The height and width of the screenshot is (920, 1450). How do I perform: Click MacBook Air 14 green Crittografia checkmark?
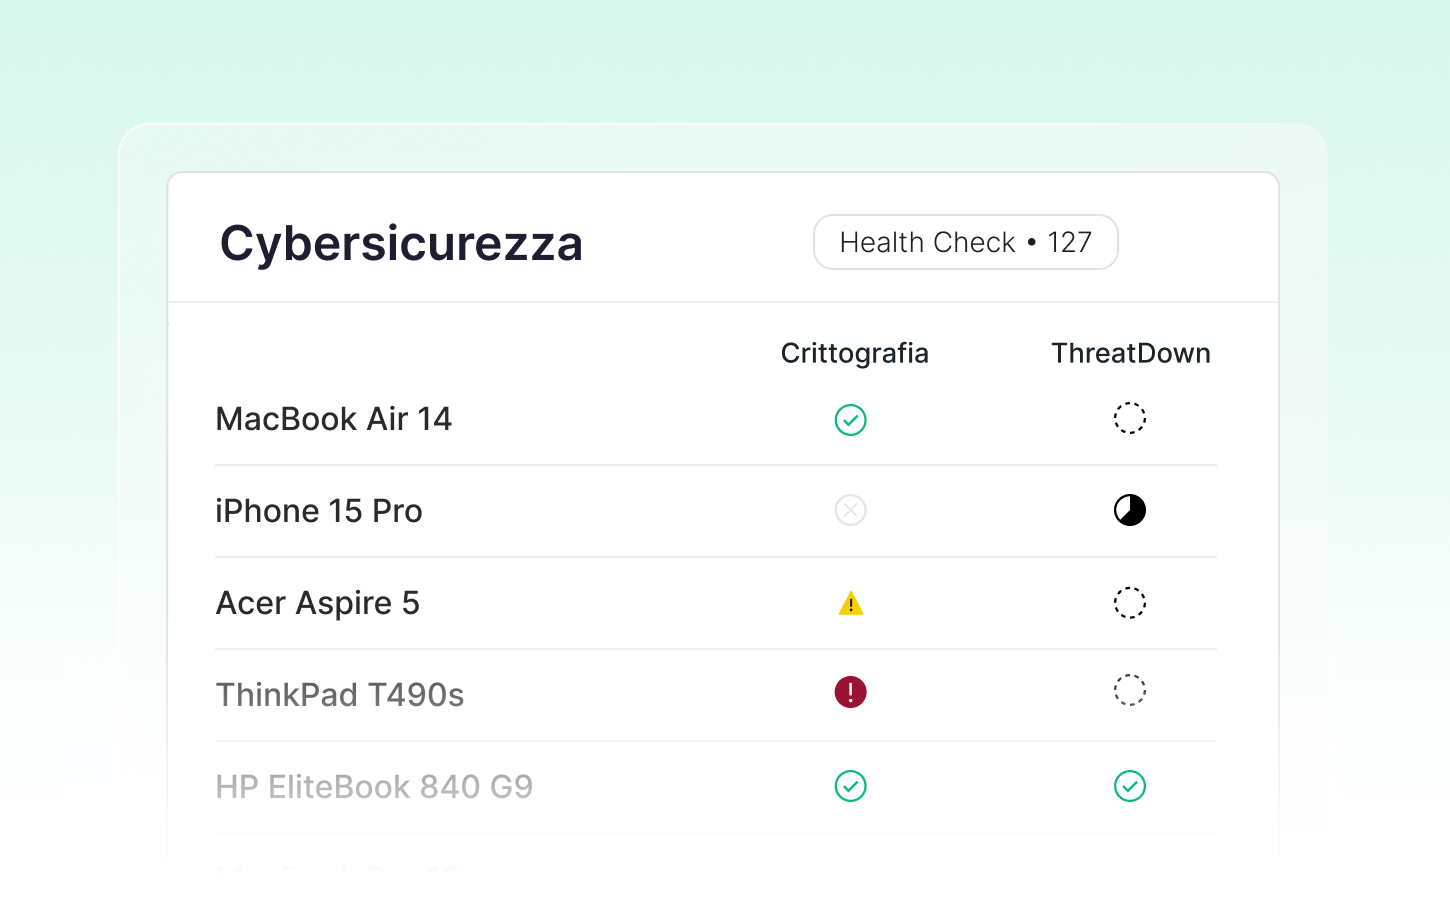pos(850,420)
